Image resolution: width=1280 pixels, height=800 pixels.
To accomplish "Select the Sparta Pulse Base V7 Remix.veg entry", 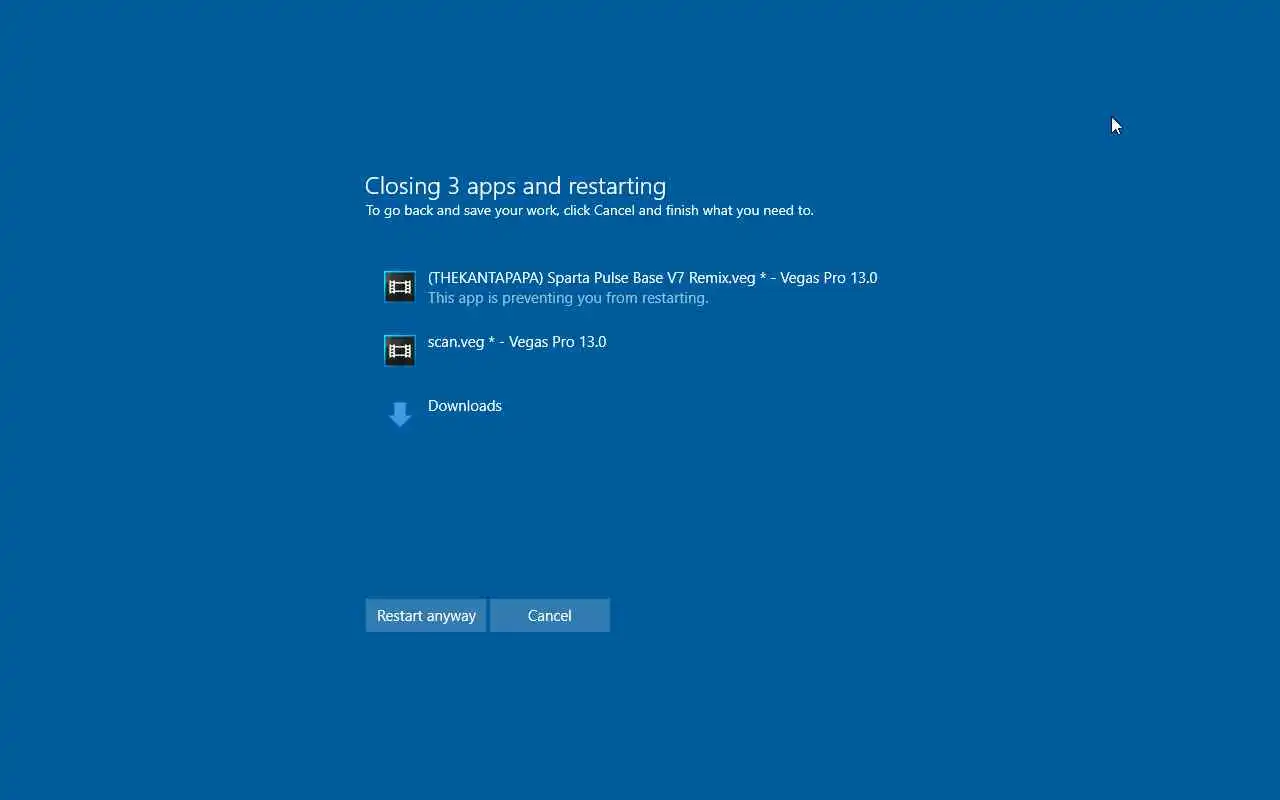I will coord(652,278).
